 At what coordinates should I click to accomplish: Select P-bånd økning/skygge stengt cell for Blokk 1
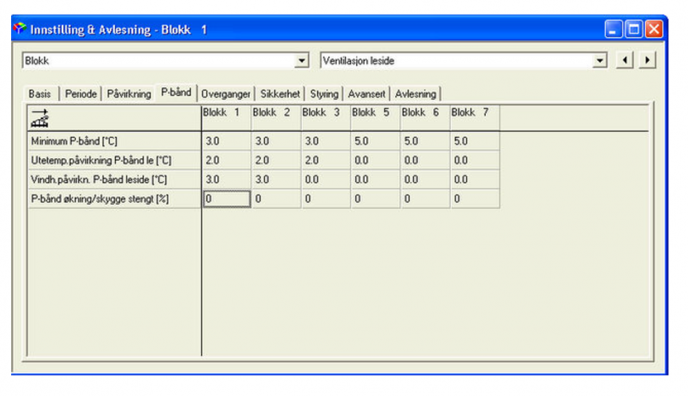(x=226, y=199)
